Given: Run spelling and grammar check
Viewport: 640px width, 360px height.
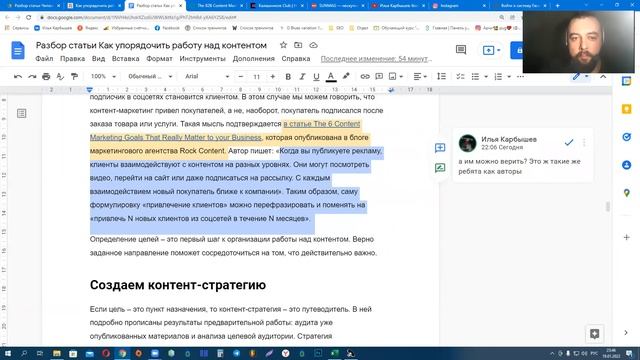Looking at the screenshot, I should pyautogui.click(x=60, y=77).
